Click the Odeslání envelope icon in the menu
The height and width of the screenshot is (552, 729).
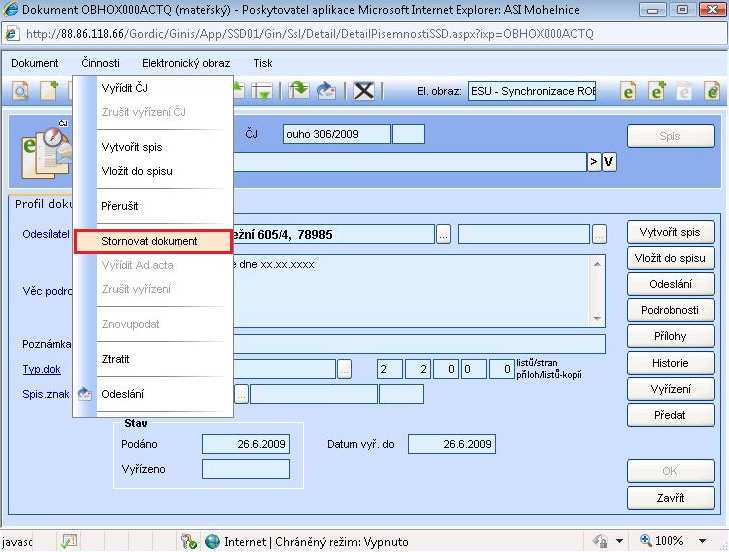(85, 394)
